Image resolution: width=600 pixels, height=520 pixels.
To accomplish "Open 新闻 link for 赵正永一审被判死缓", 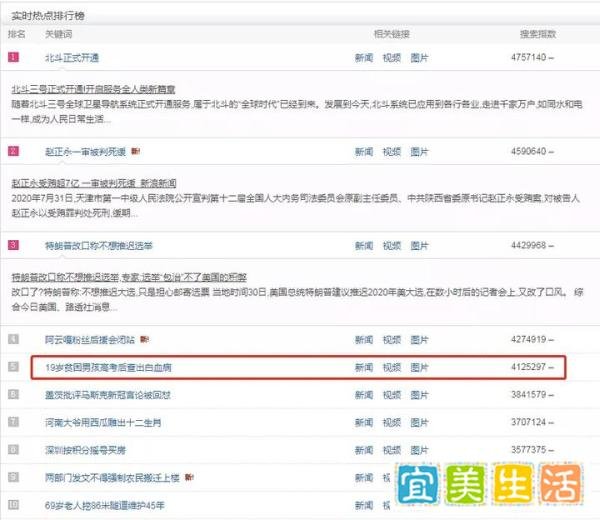I will click(x=364, y=152).
